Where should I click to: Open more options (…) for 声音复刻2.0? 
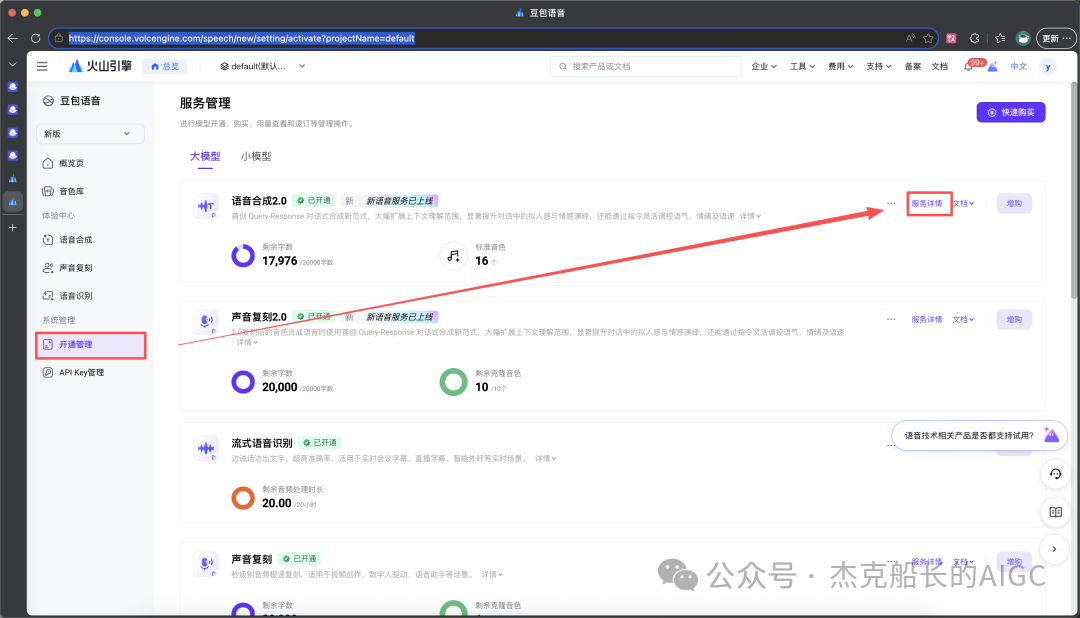tap(891, 319)
